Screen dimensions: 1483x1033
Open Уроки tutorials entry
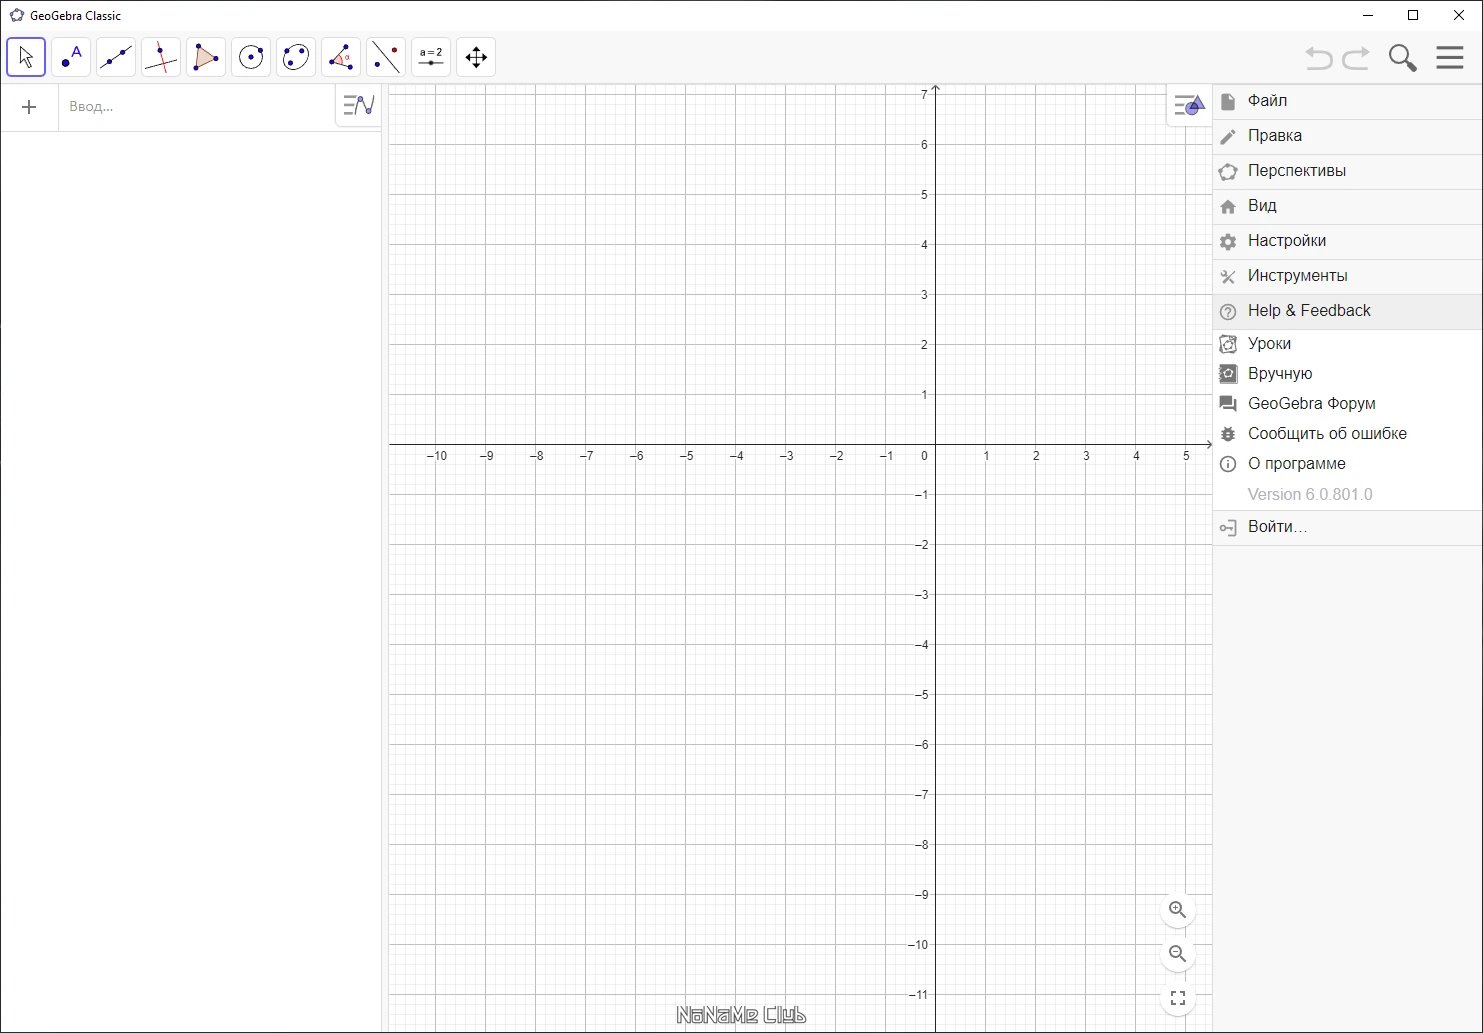(1348, 344)
